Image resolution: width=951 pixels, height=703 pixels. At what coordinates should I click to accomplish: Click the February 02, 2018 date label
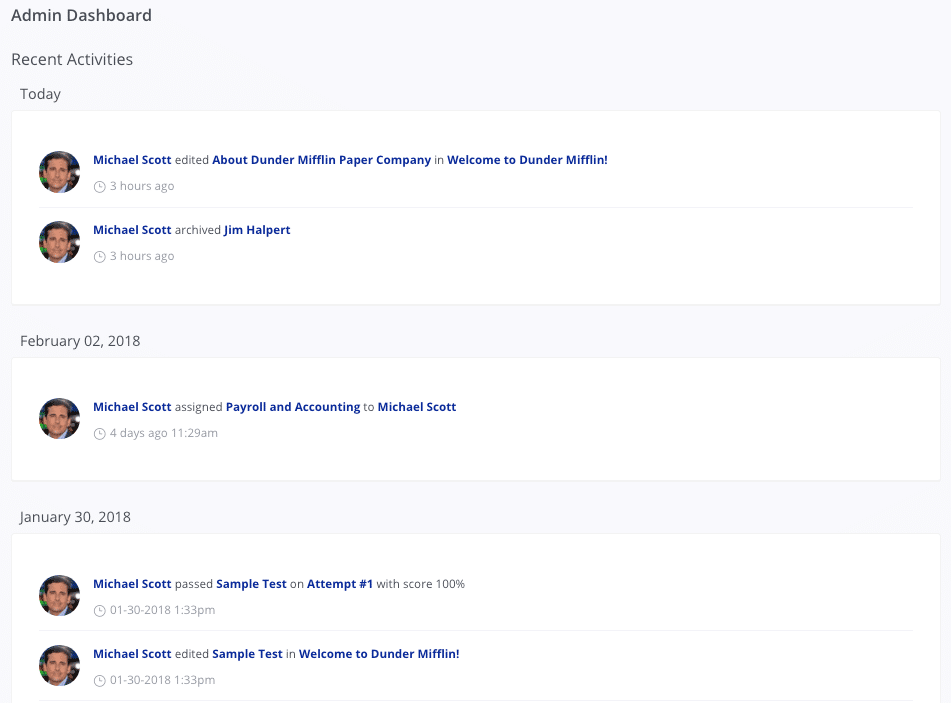[x=80, y=341]
